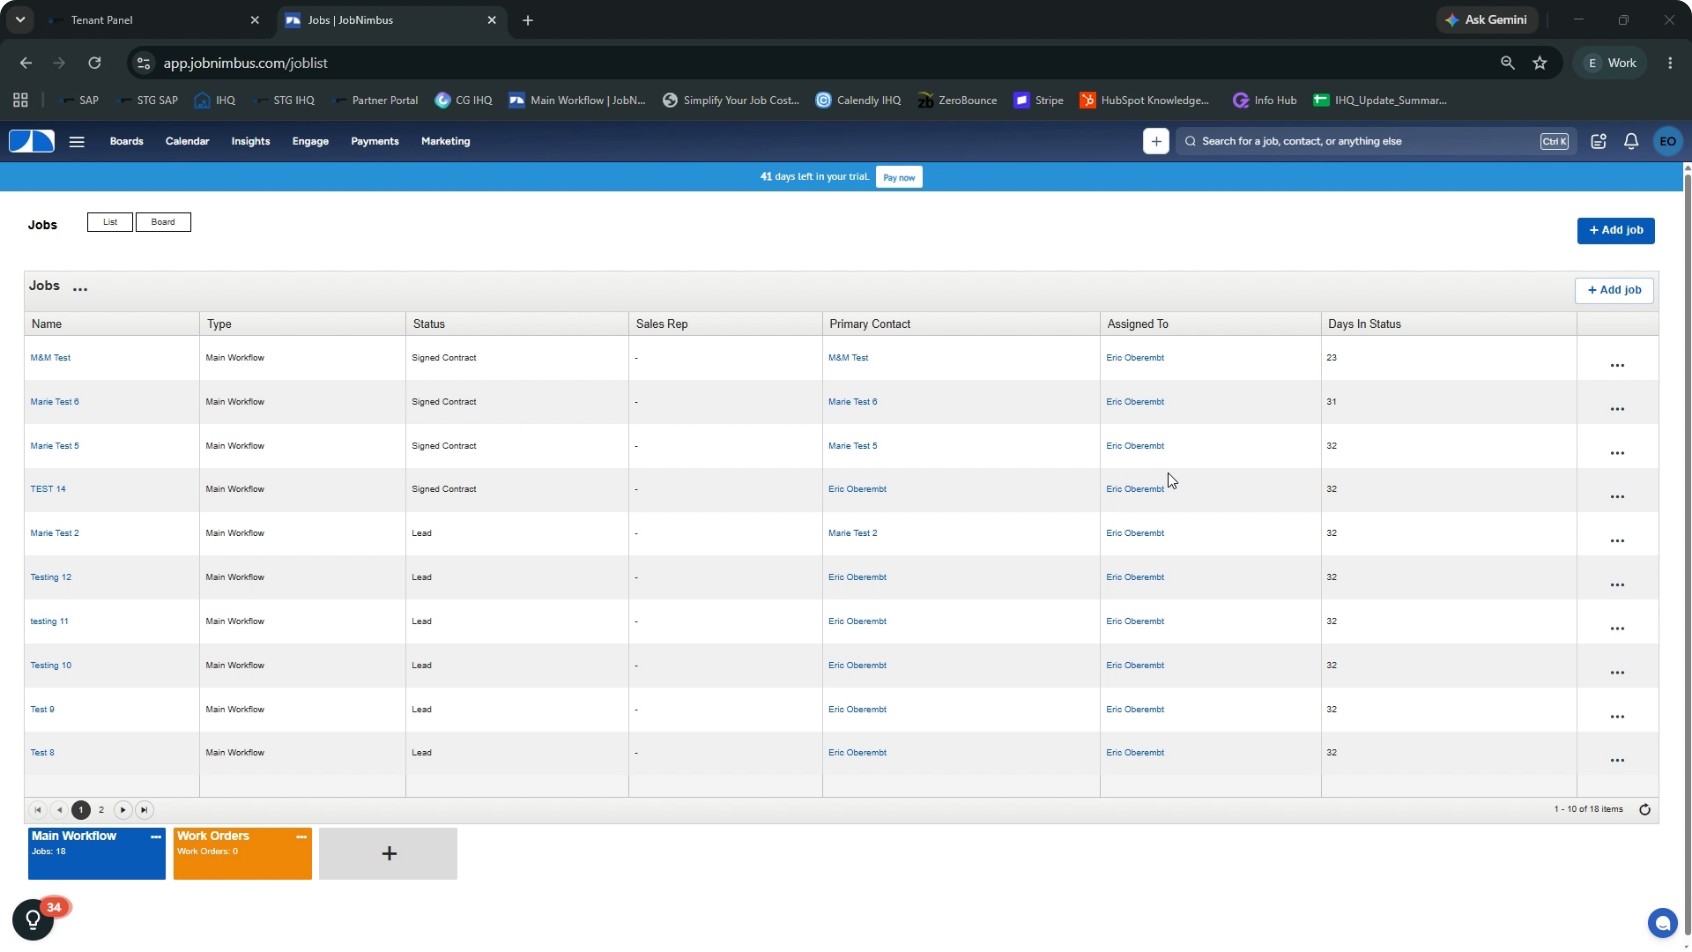Screen dimensions: 1692x952
Task: Add a new board with plus tile
Action: [x=388, y=854]
